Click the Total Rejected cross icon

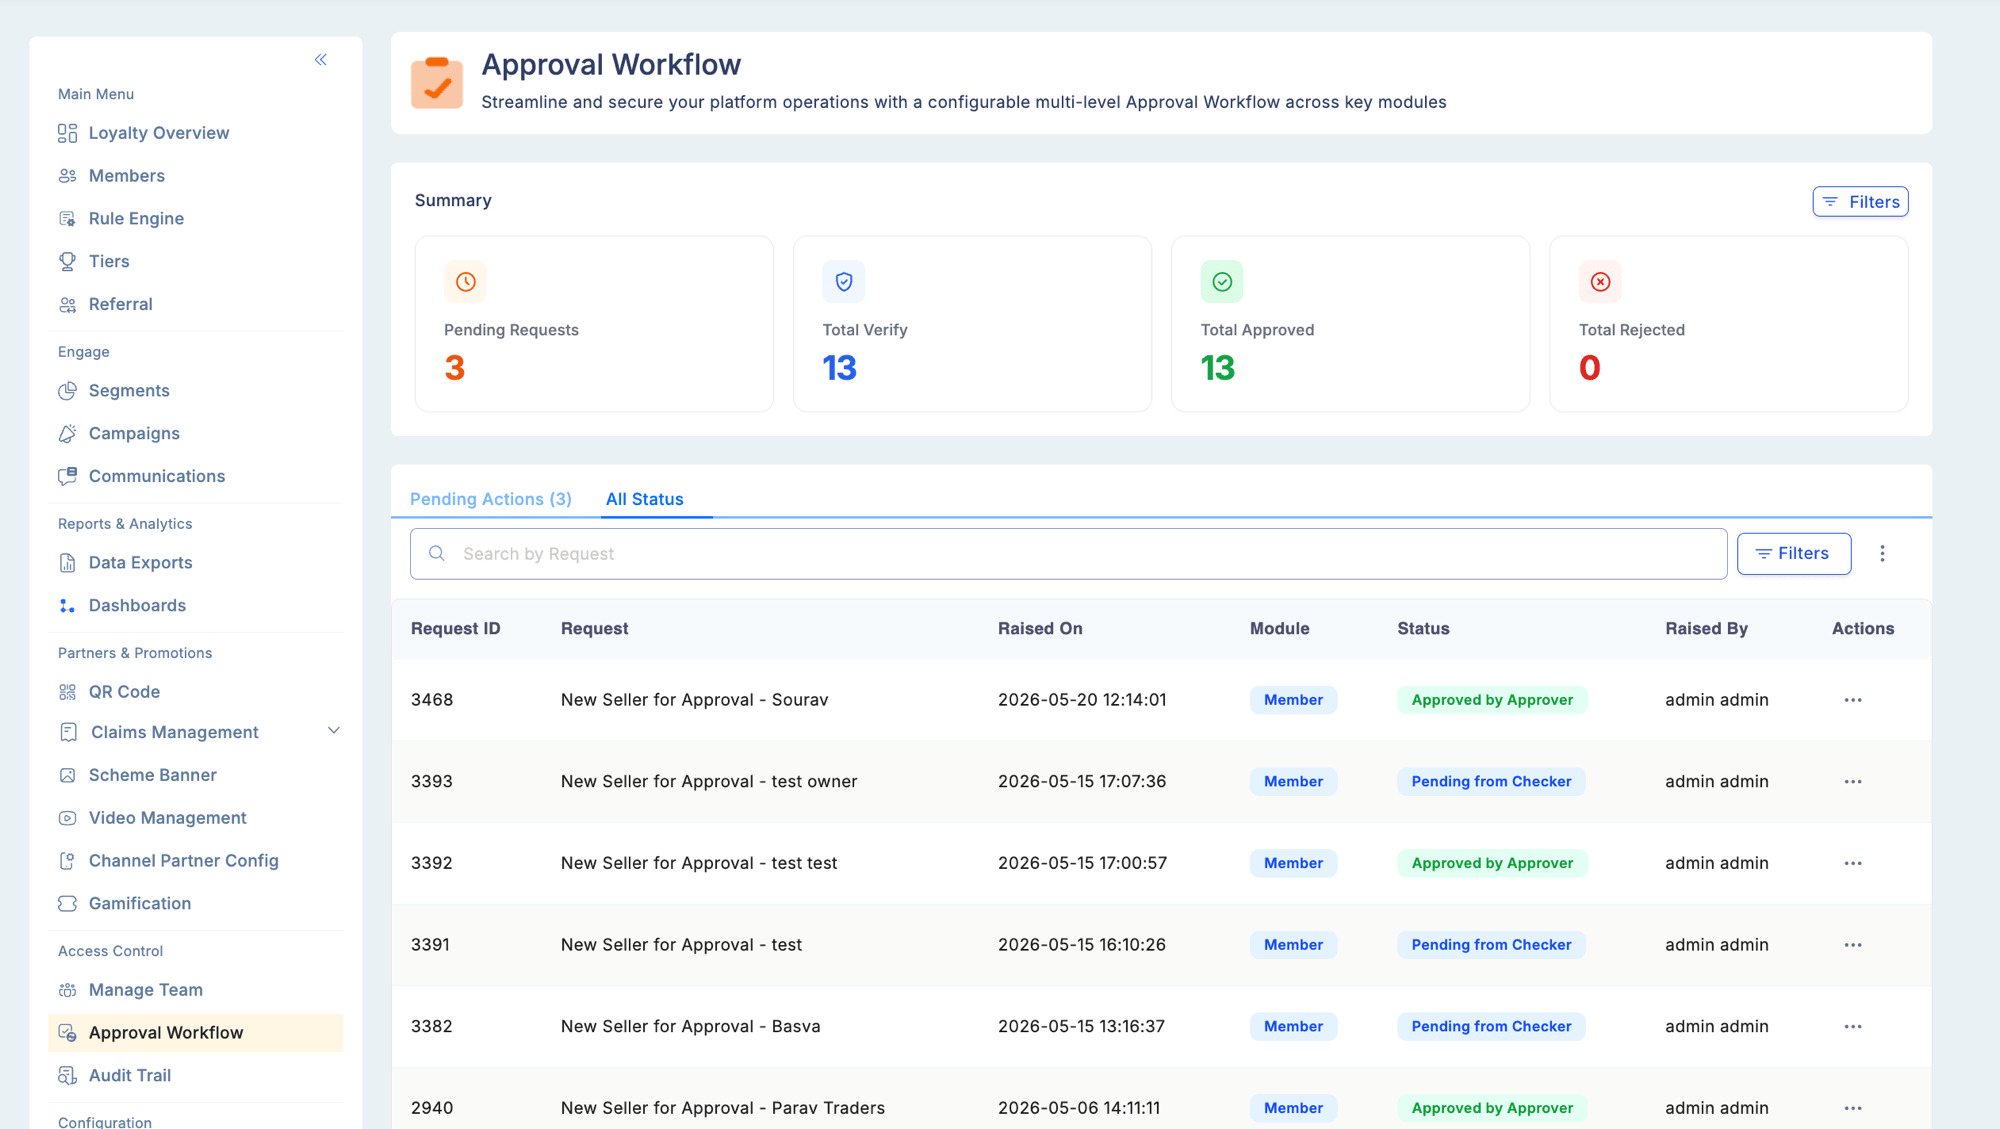tap(1600, 282)
